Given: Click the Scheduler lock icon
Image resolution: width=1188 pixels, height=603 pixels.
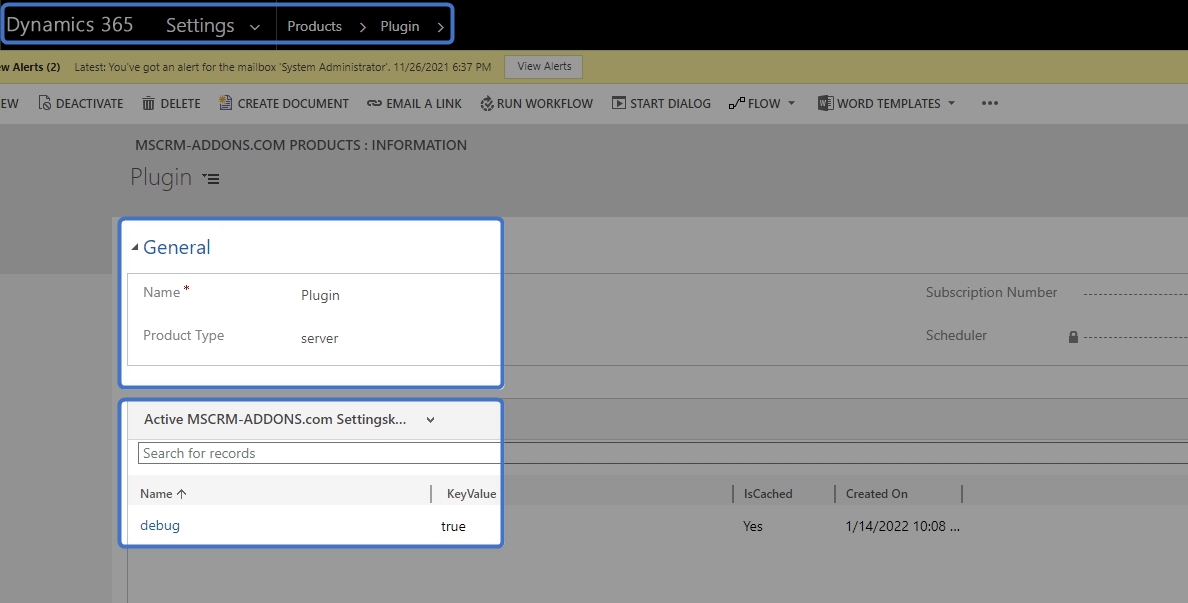Looking at the screenshot, I should 1073,337.
